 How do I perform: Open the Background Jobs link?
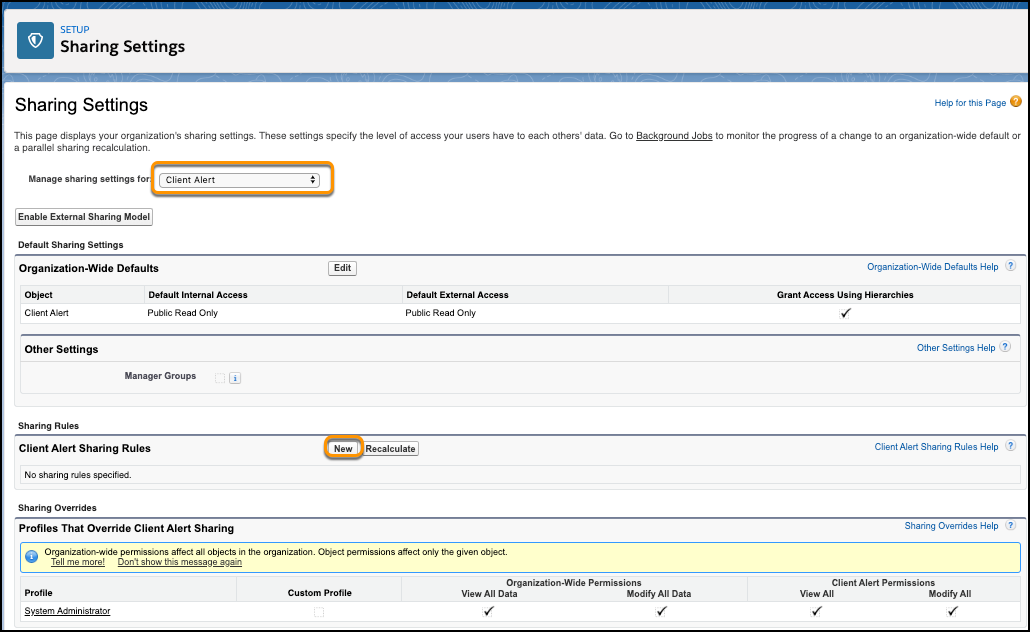pyautogui.click(x=674, y=135)
